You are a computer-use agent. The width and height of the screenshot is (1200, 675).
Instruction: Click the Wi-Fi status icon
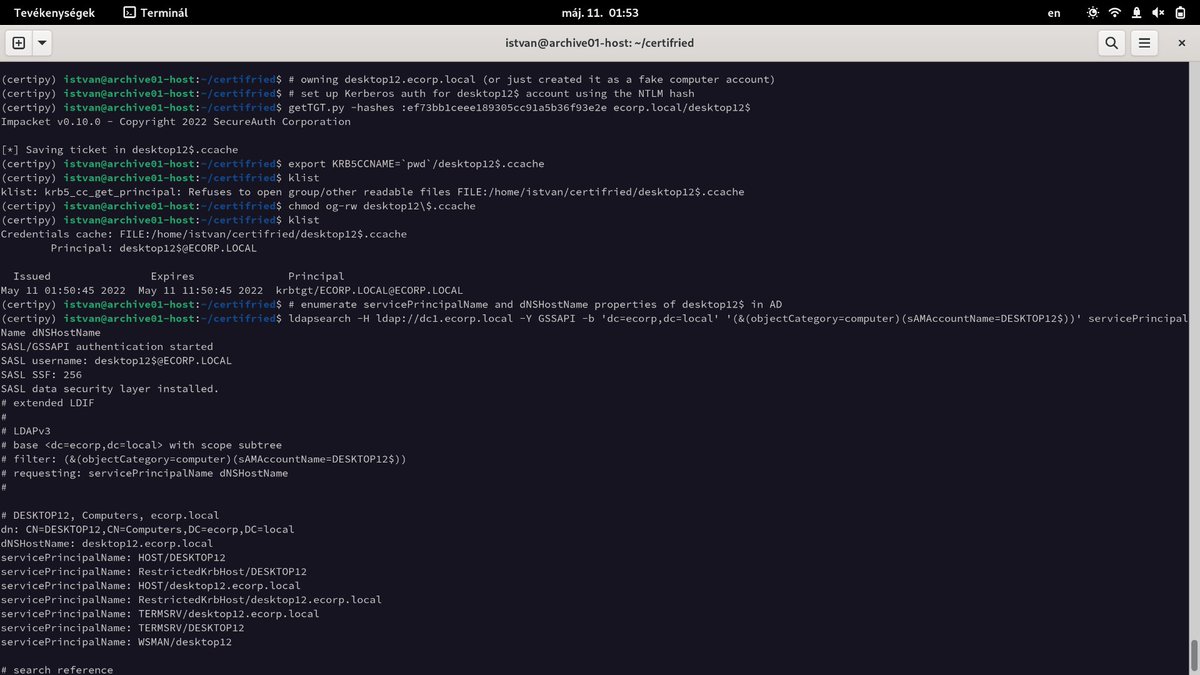1115,13
